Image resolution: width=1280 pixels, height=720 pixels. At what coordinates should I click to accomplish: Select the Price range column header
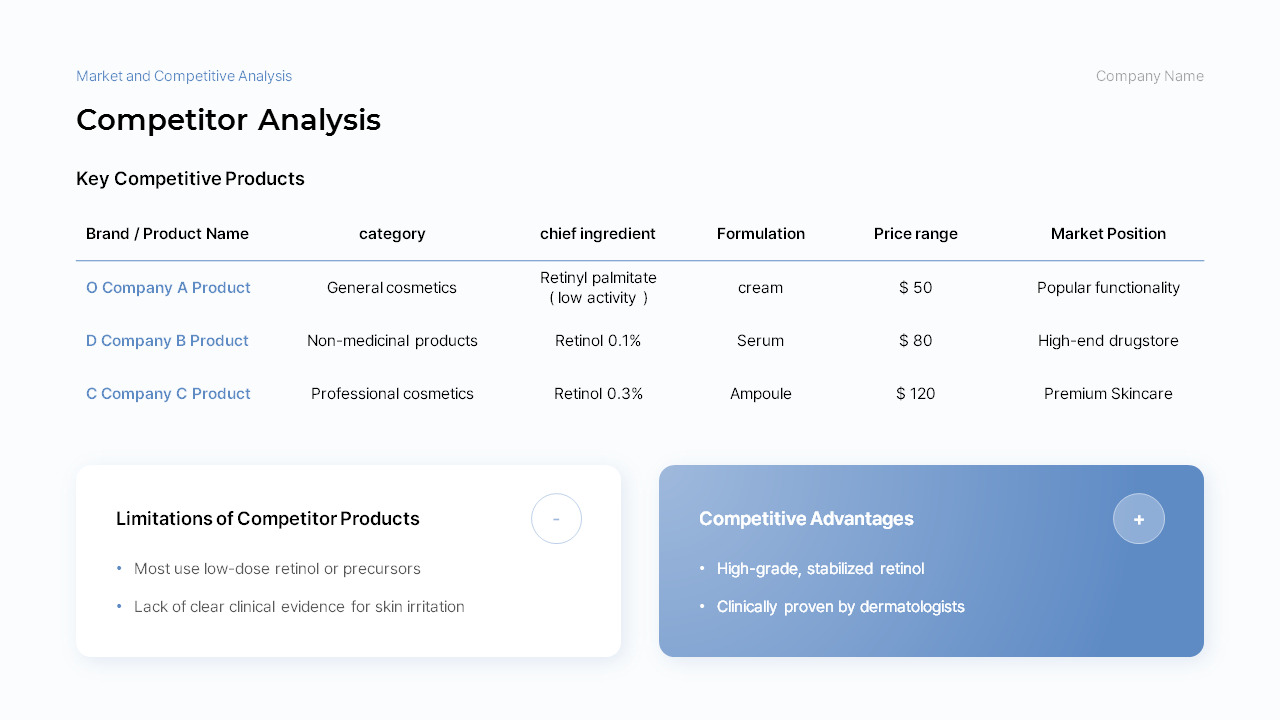coord(916,234)
